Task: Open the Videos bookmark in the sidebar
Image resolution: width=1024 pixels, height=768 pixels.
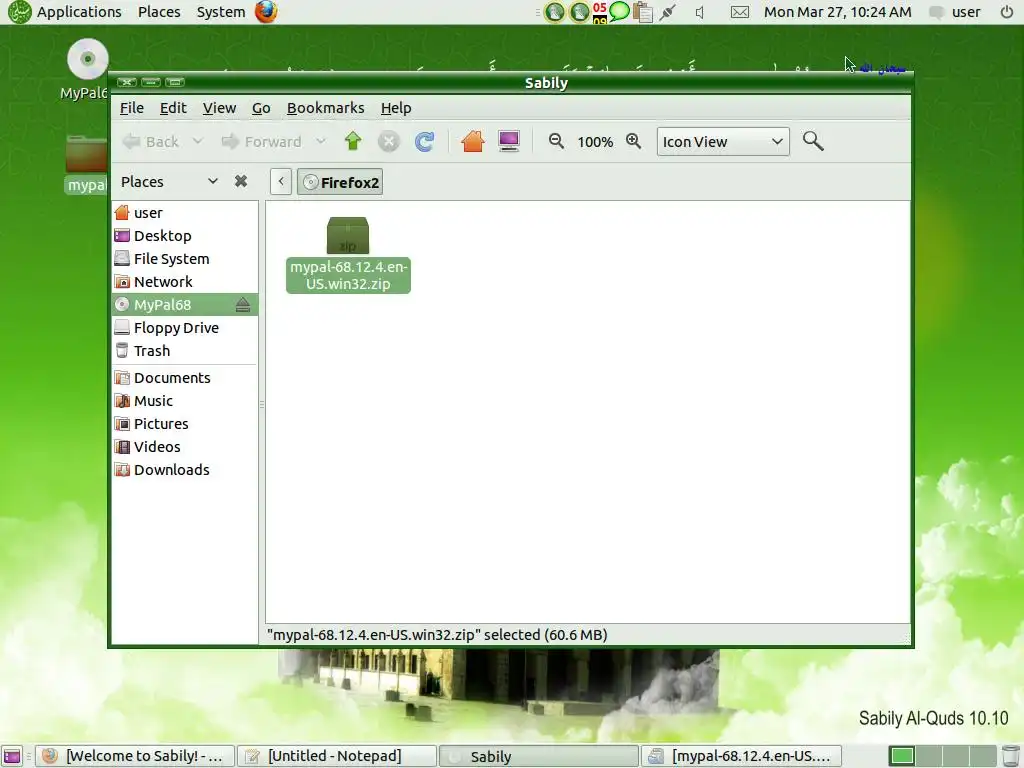Action: pyautogui.click(x=185, y=447)
